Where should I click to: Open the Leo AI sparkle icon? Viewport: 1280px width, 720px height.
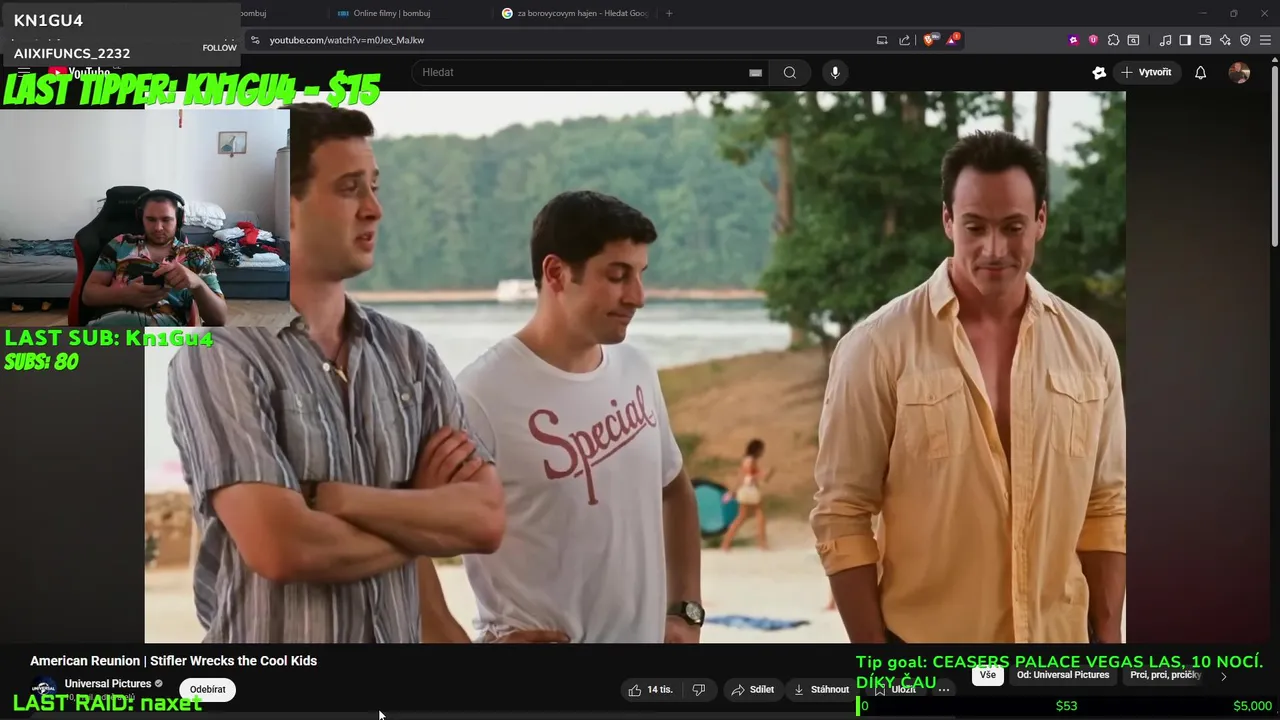(1225, 40)
